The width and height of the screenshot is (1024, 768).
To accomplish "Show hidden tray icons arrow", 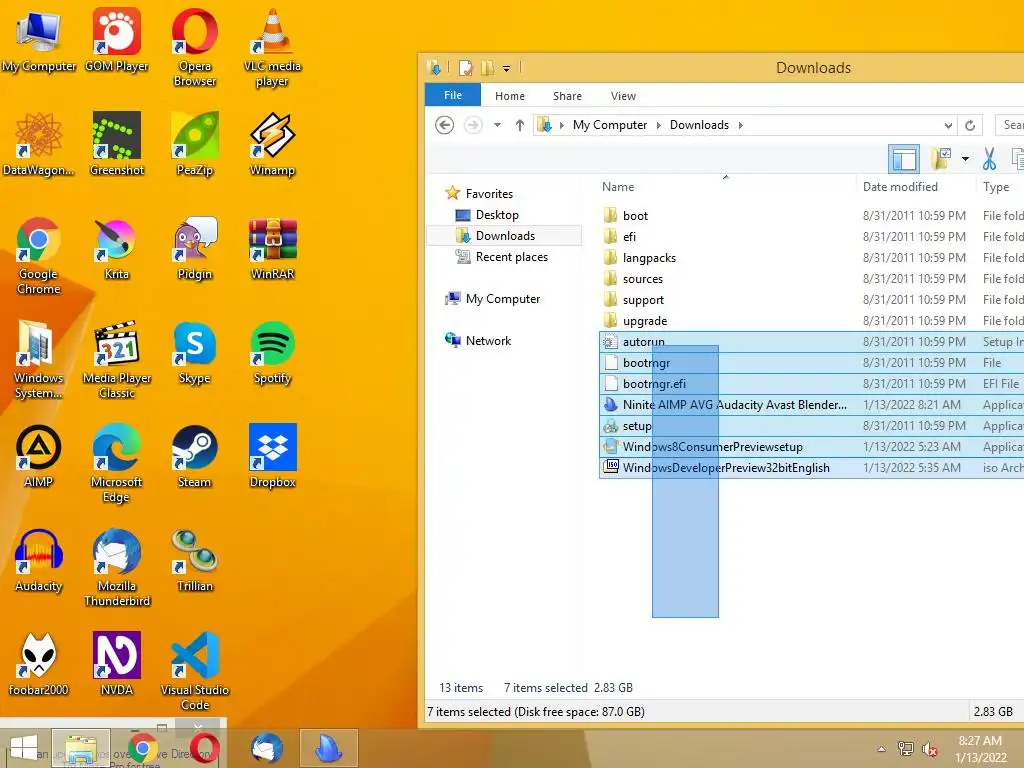I will point(881,749).
